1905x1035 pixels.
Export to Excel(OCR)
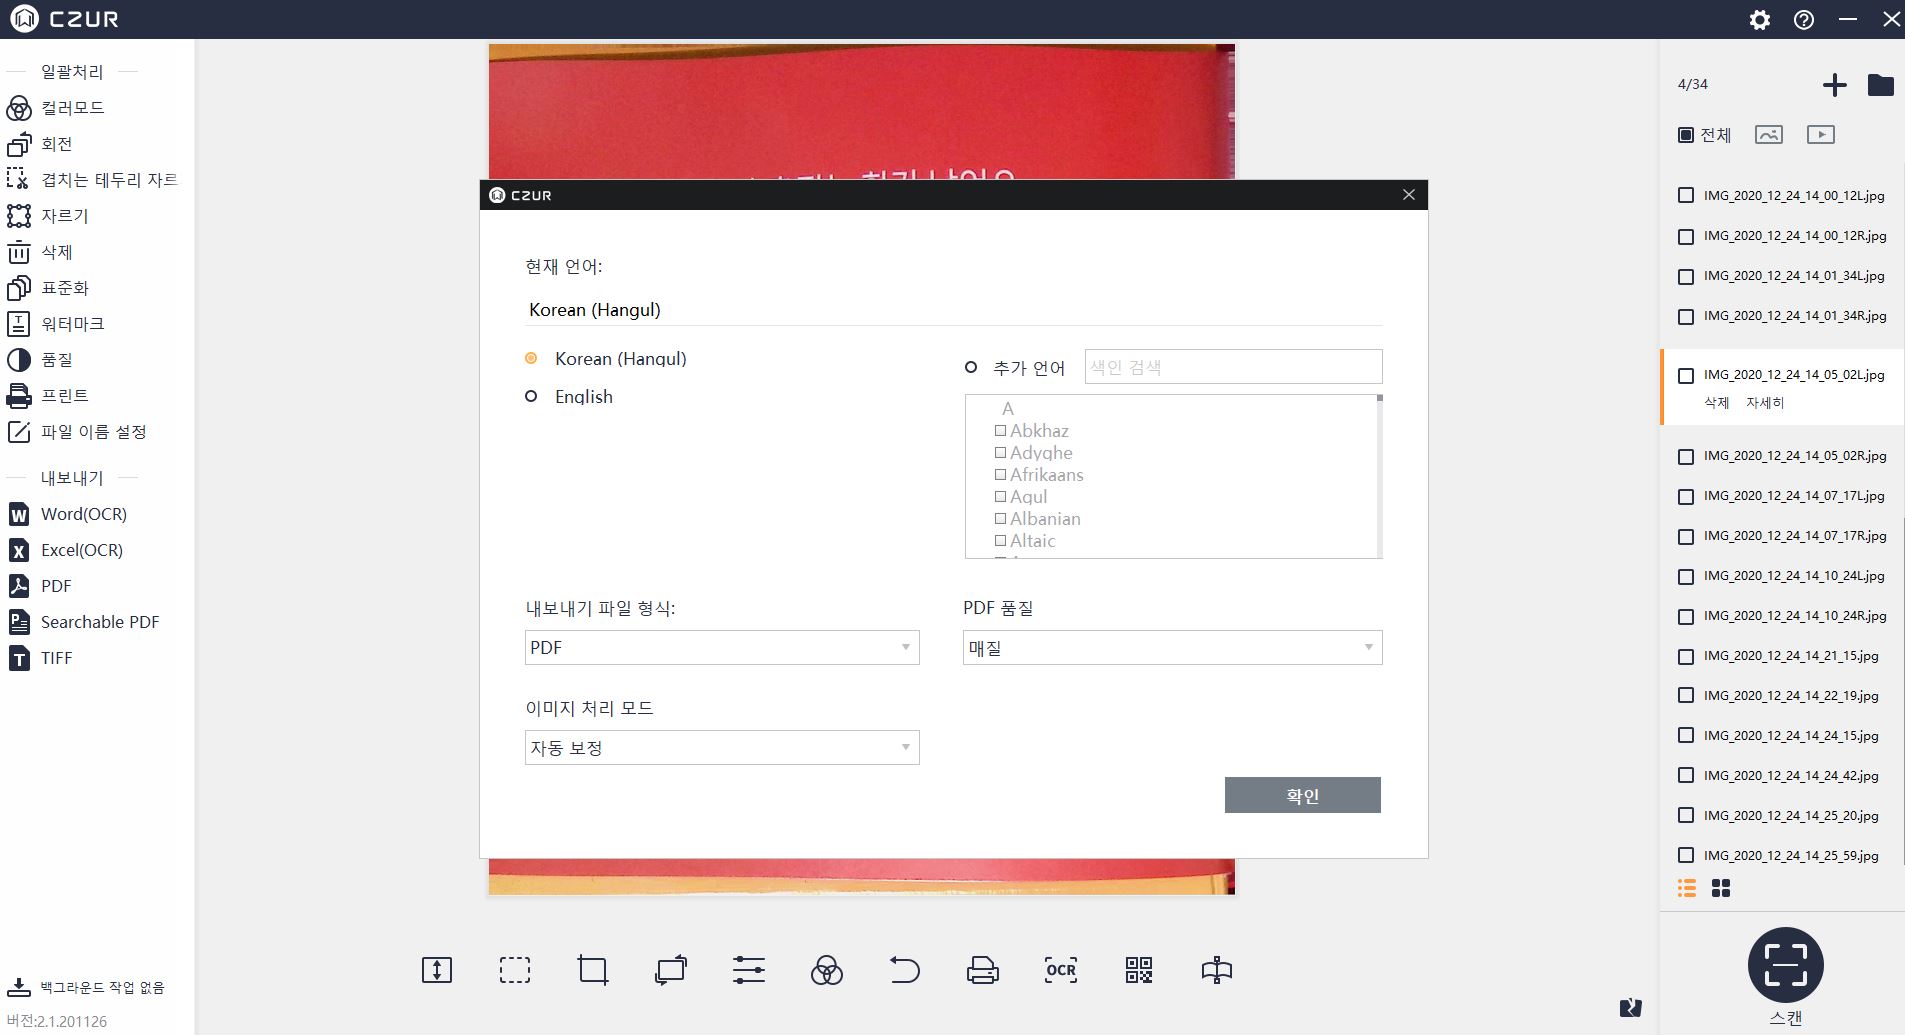66,550
